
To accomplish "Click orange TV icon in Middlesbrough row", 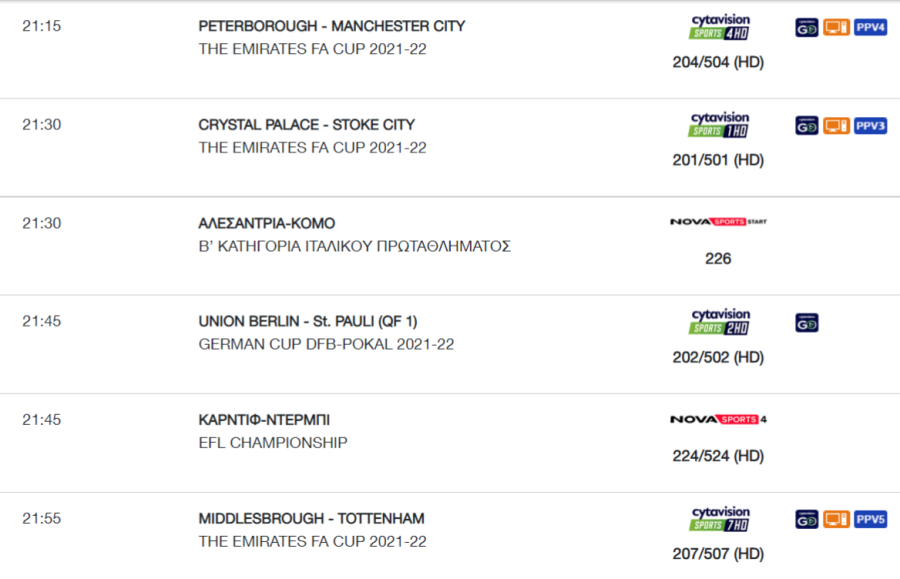I will (x=836, y=519).
